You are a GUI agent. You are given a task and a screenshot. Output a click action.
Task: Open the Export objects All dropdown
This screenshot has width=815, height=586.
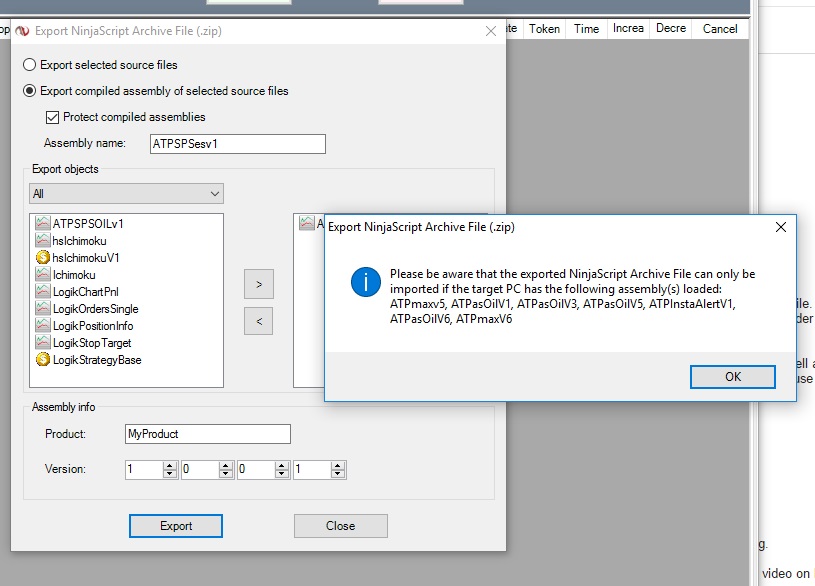click(126, 193)
